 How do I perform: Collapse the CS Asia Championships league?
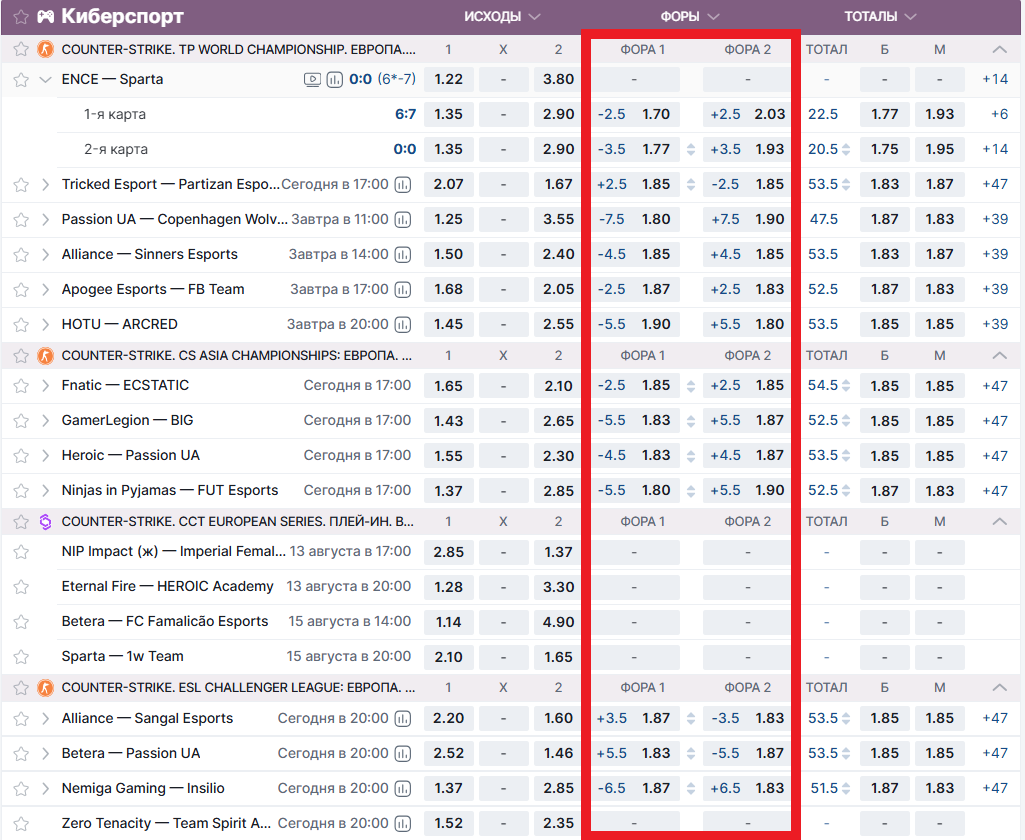tap(999, 355)
